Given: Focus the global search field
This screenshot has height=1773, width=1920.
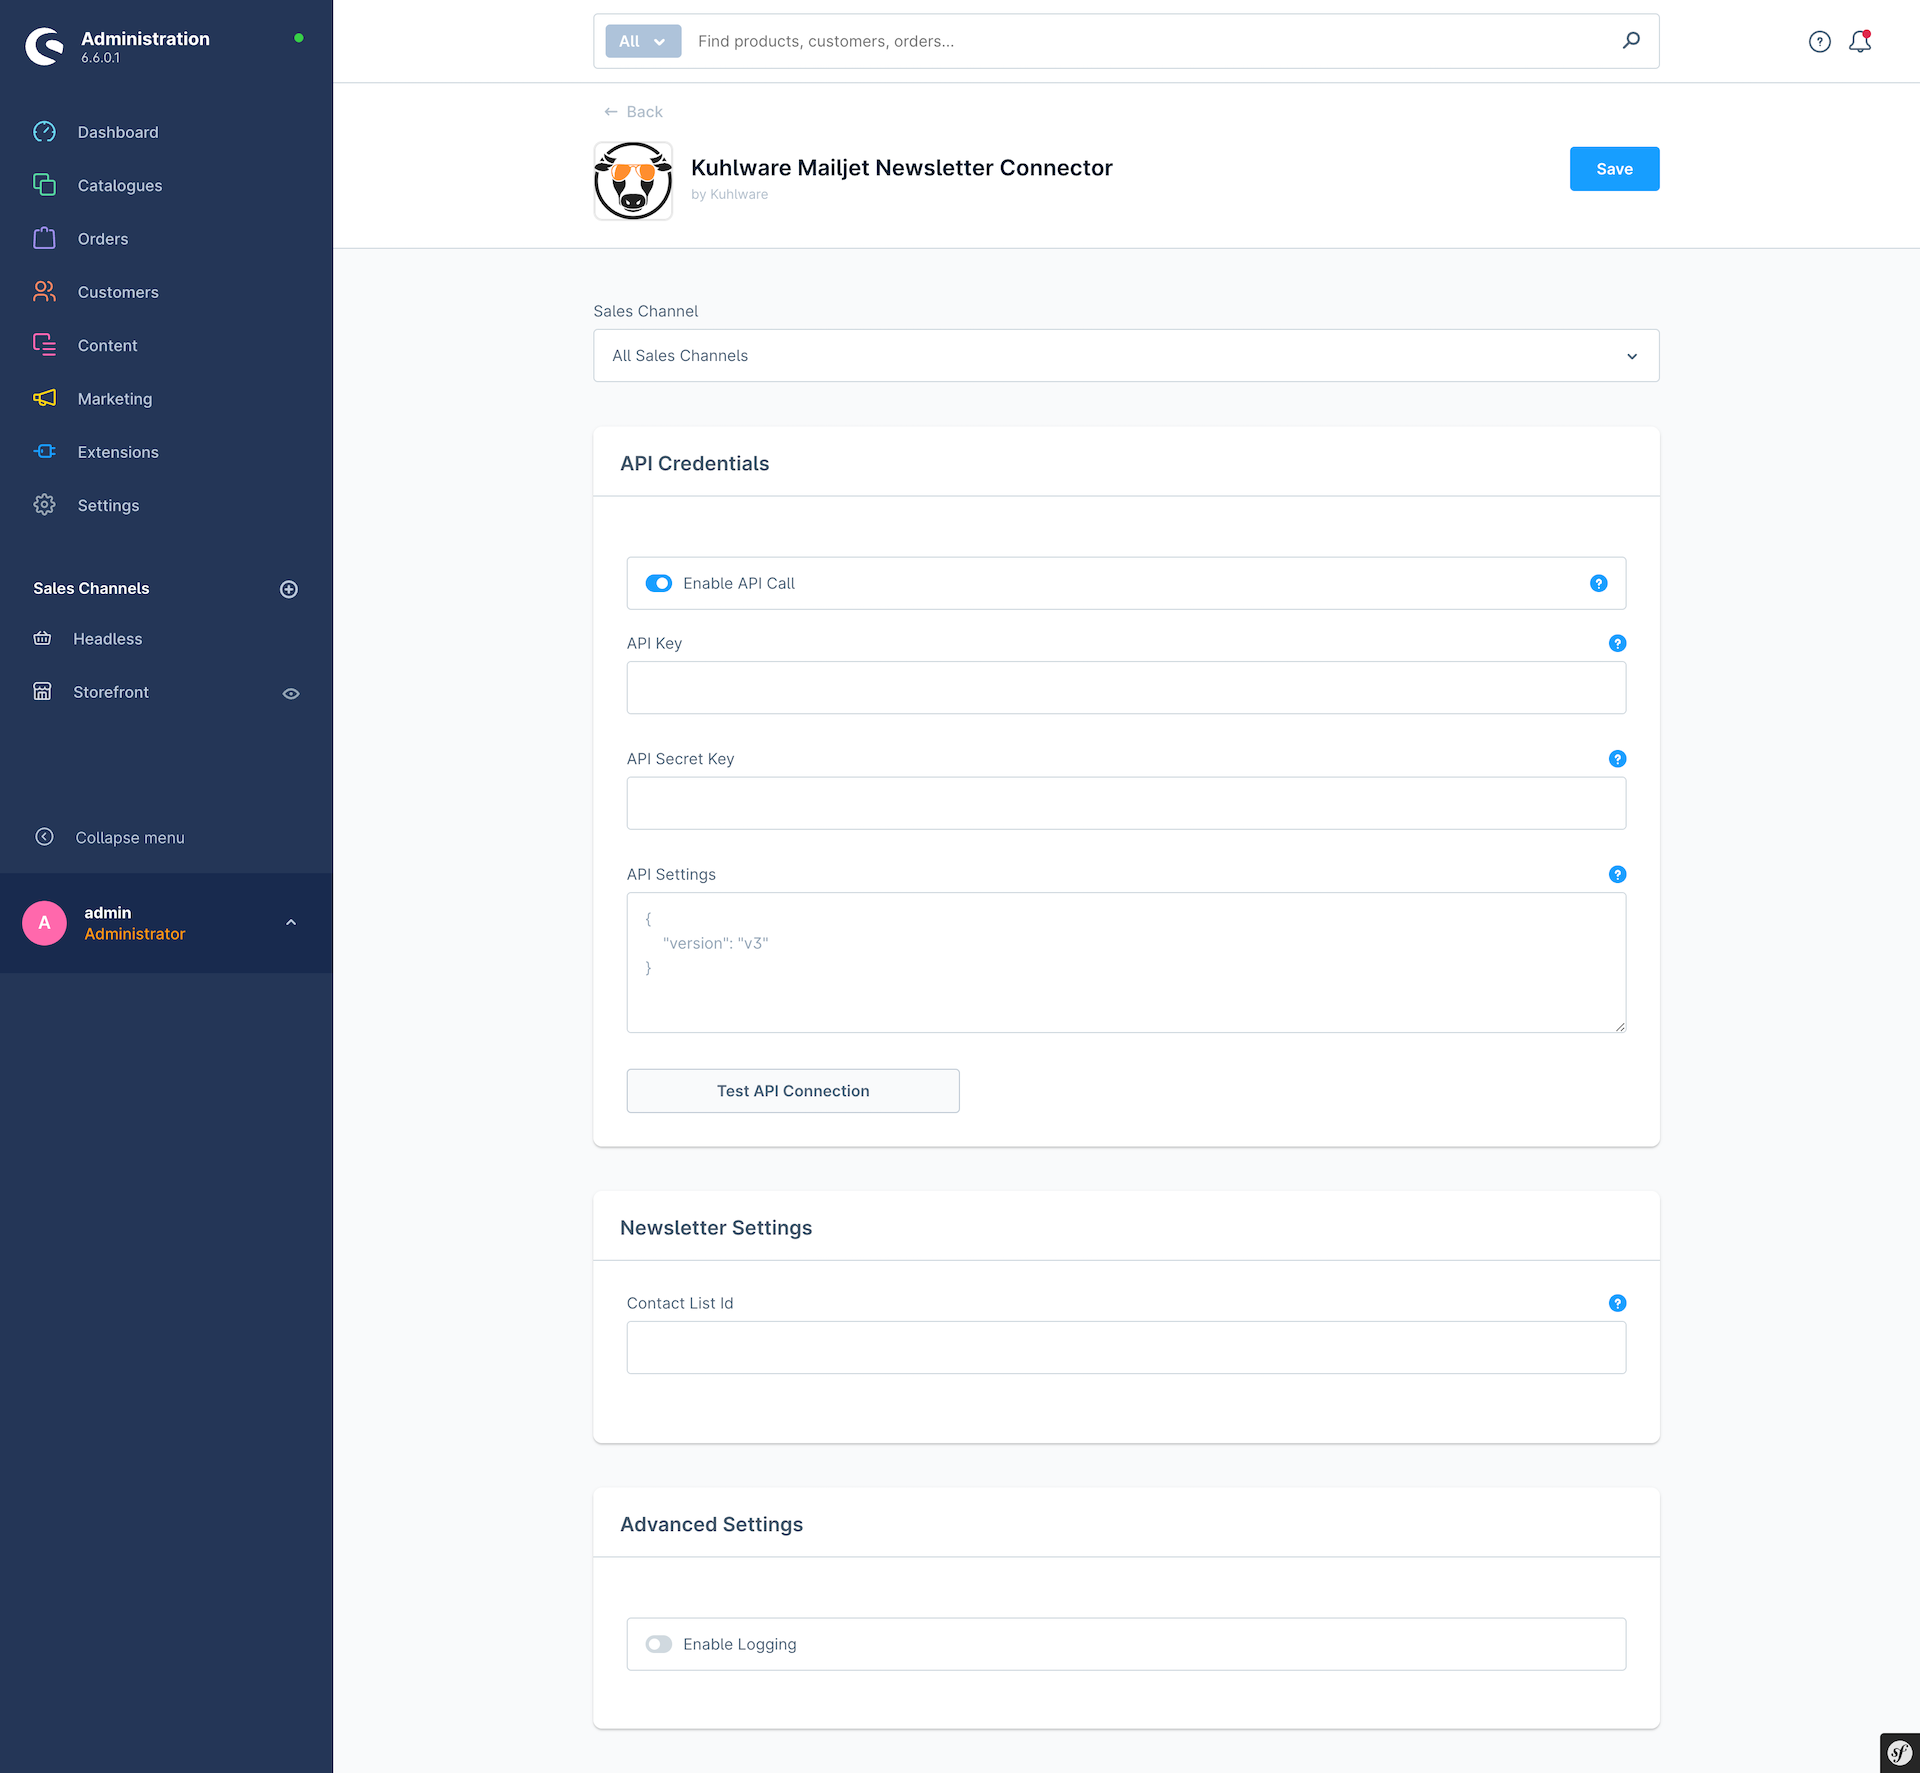Looking at the screenshot, I should pos(1150,41).
